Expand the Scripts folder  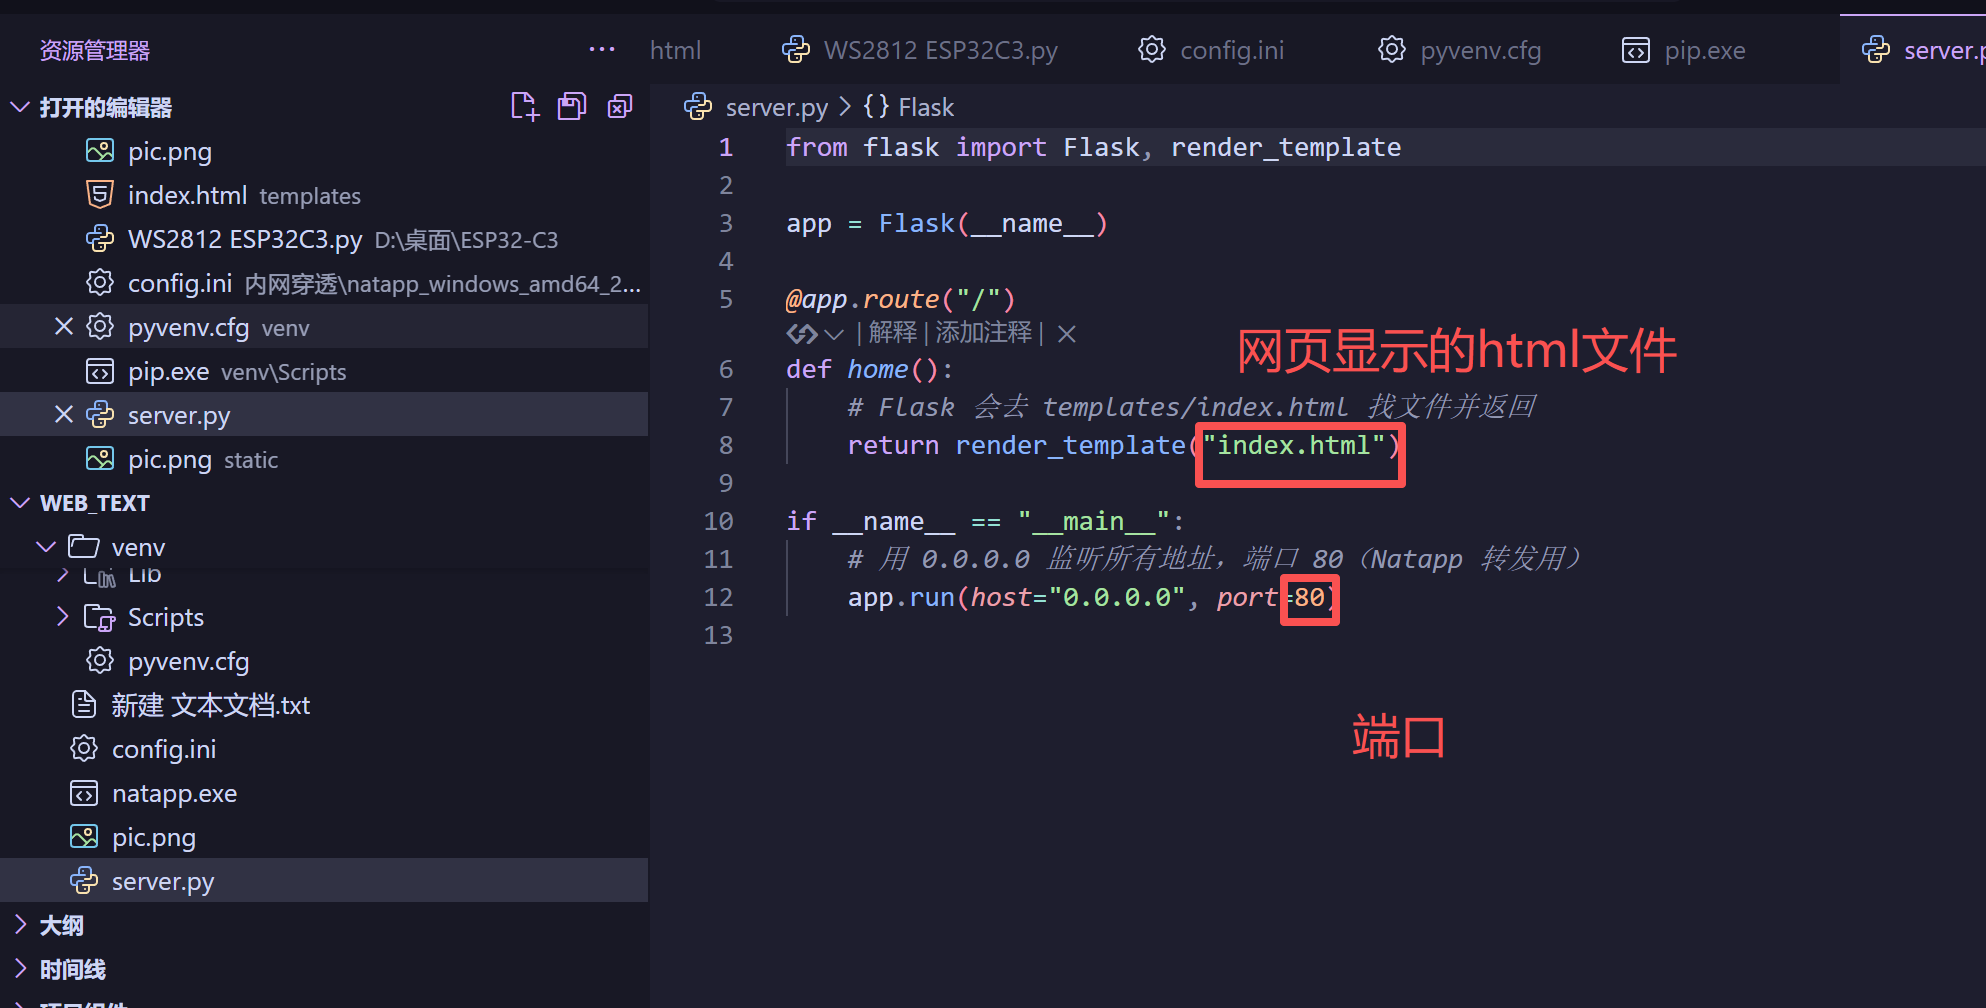click(62, 616)
